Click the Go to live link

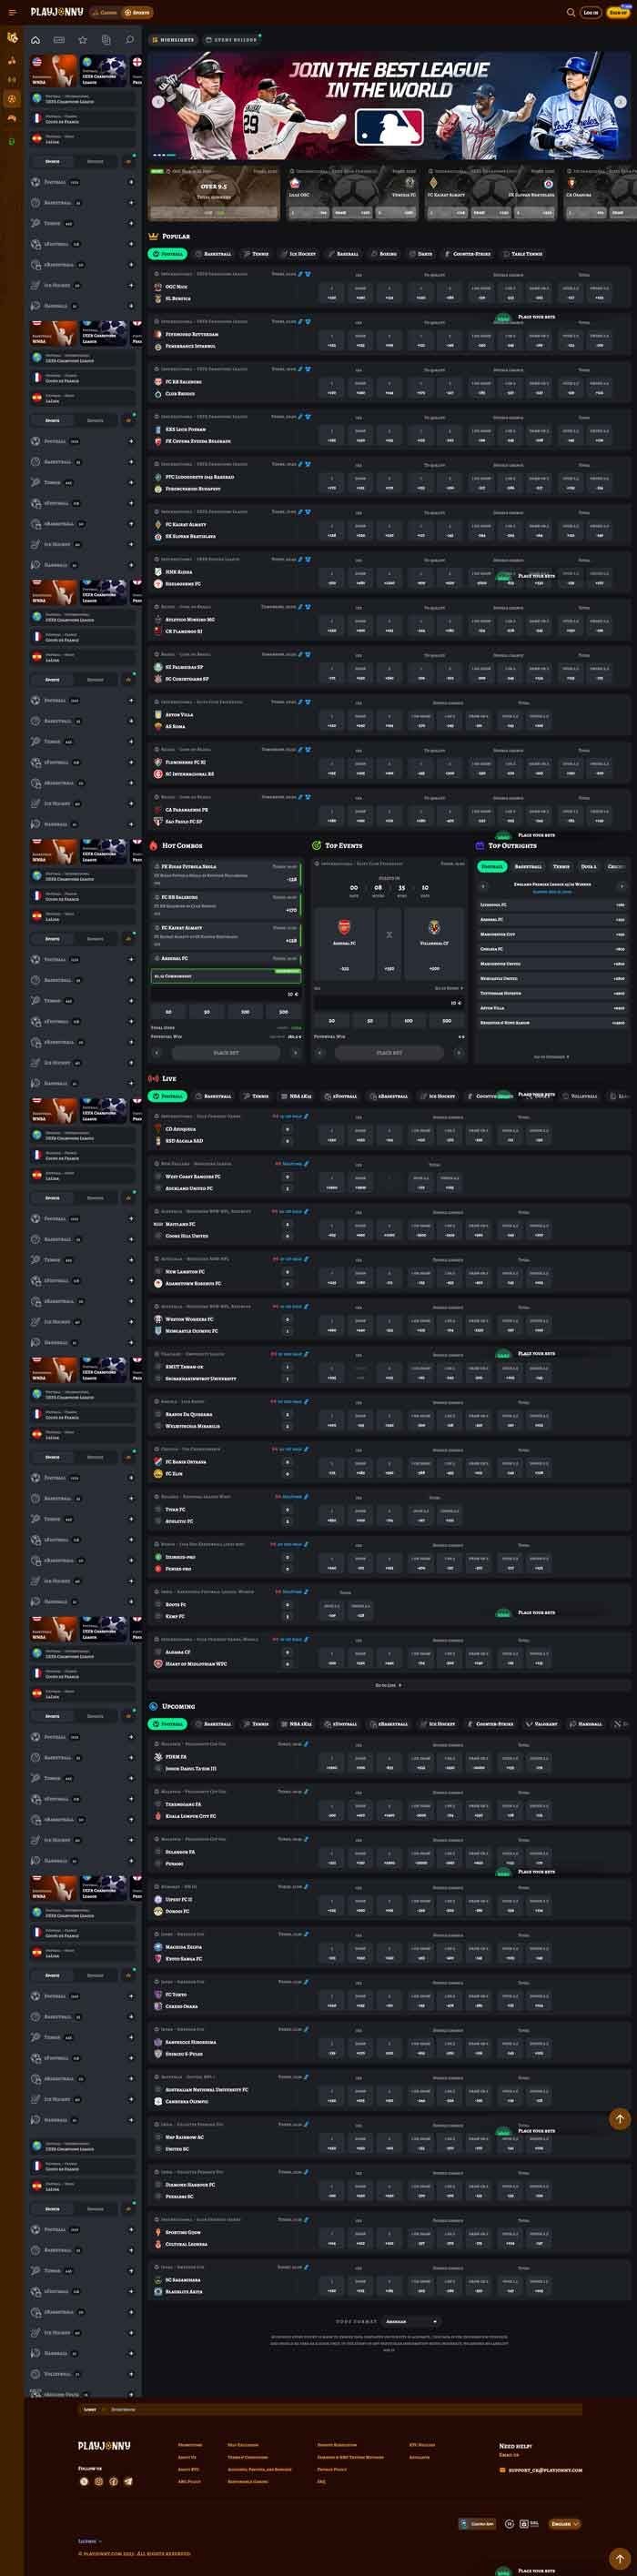click(388, 1685)
